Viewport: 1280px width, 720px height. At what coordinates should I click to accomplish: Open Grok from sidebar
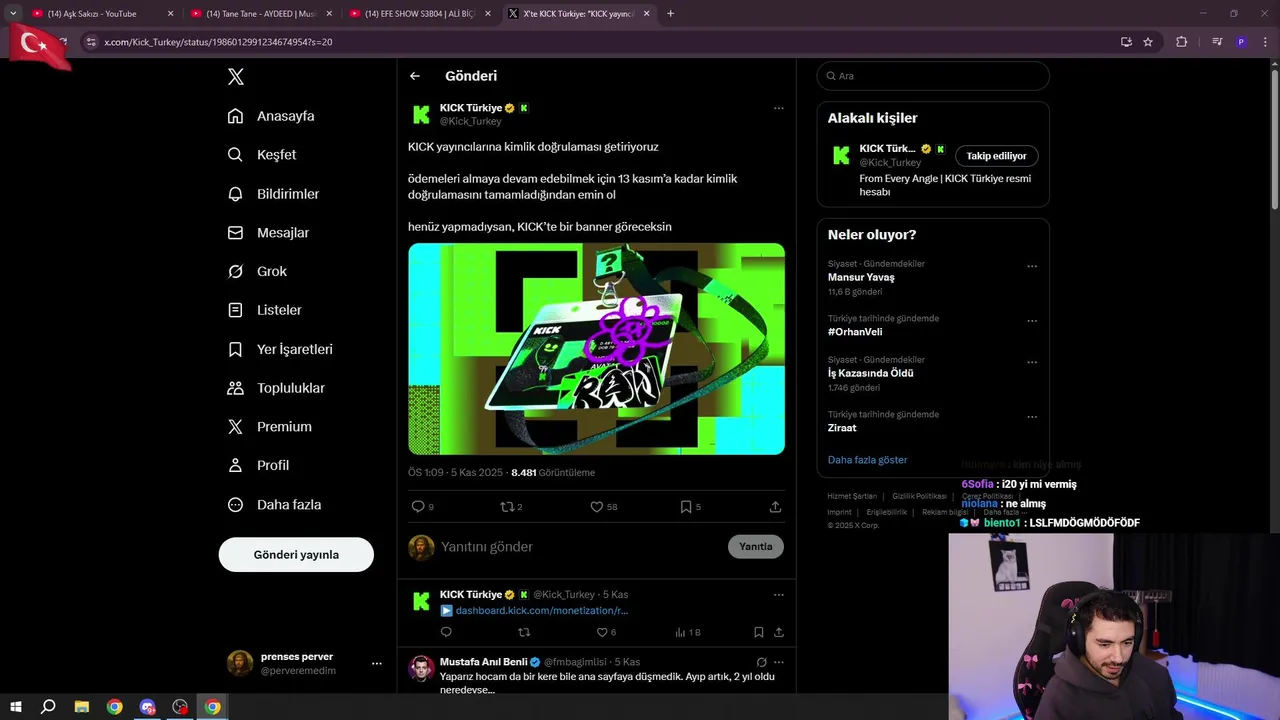pos(257,271)
